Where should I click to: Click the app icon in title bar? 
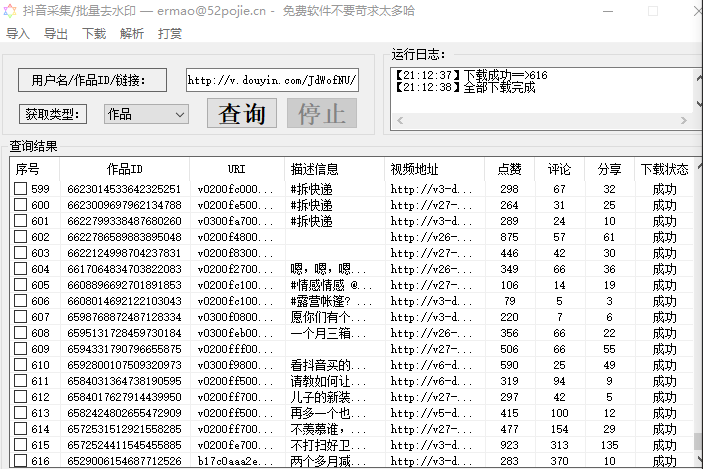point(10,11)
